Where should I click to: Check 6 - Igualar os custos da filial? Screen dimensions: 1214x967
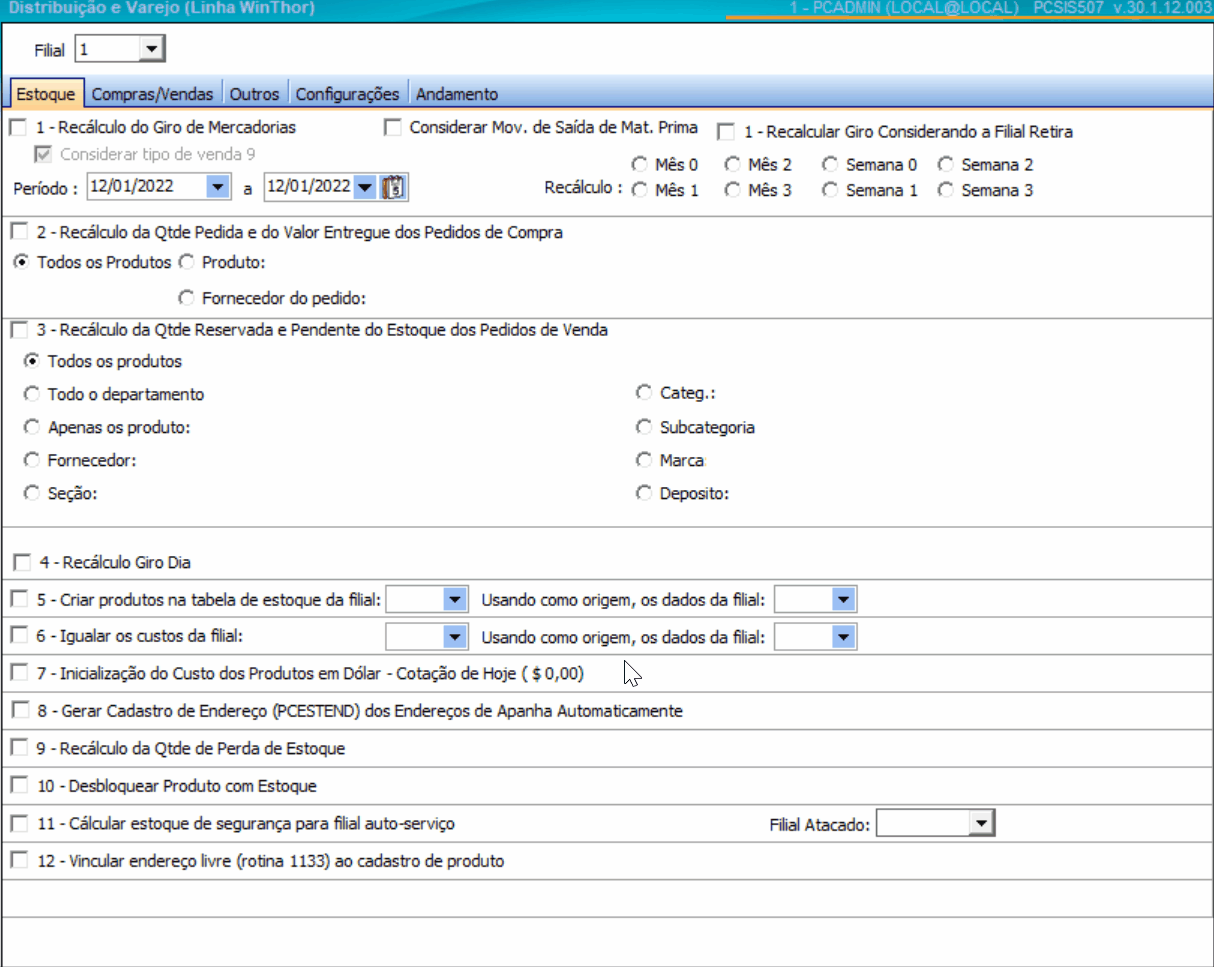pos(18,635)
